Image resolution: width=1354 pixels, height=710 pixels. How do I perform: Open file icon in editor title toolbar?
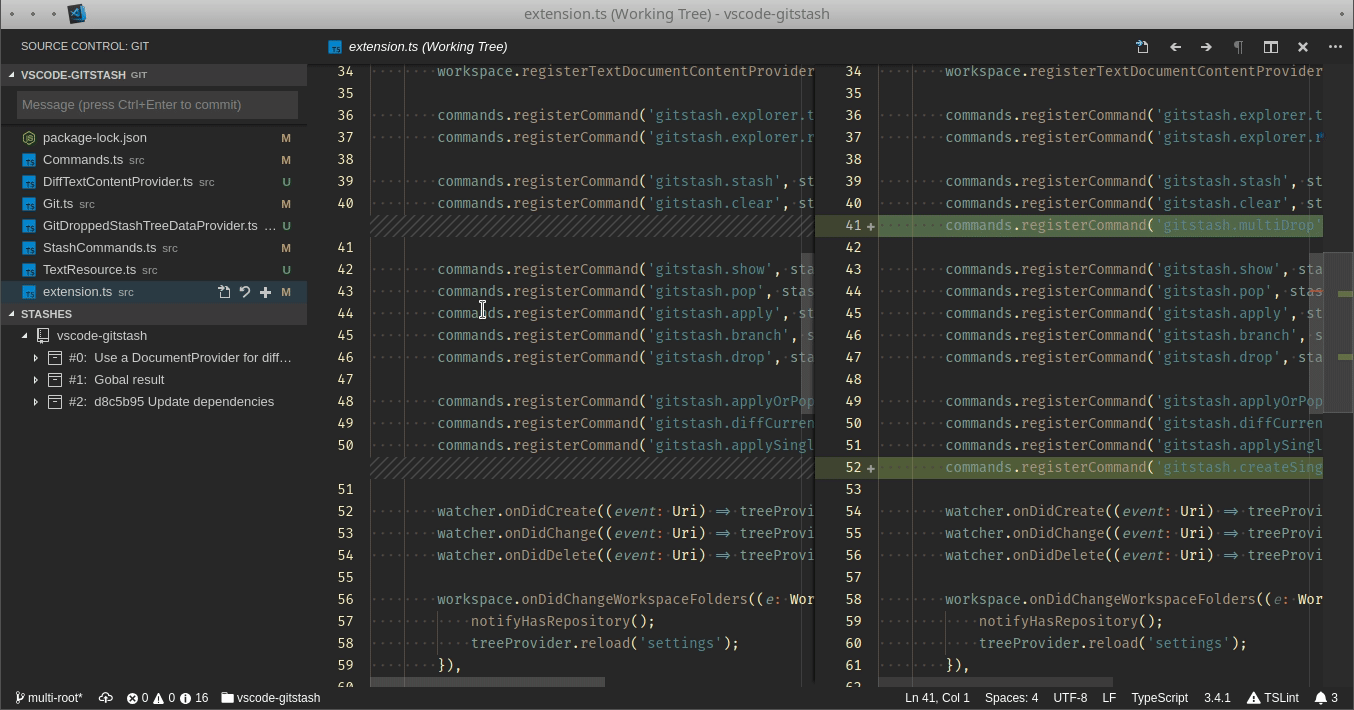(1142, 46)
